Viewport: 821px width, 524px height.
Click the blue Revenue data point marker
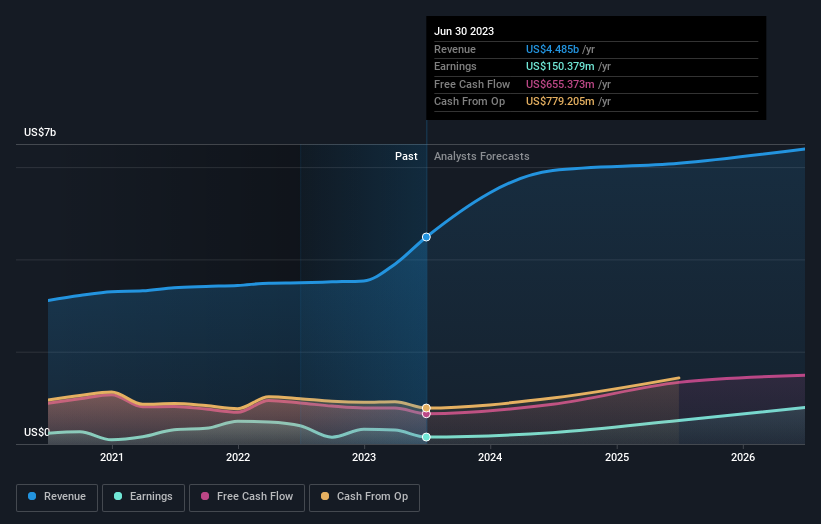426,237
